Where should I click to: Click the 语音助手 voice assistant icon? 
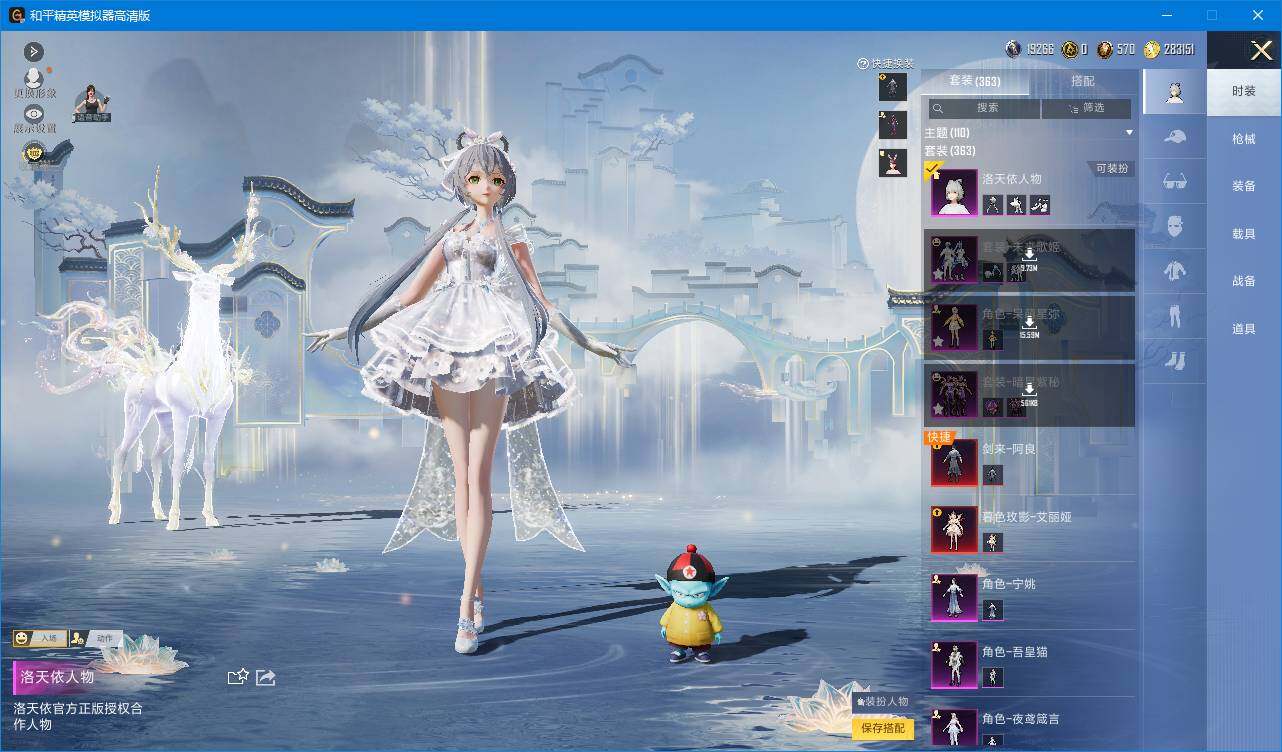pyautogui.click(x=91, y=103)
